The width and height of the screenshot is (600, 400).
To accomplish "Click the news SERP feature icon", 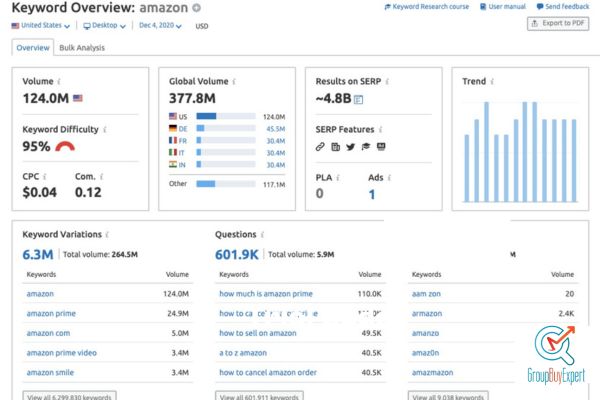I will click(x=336, y=147).
